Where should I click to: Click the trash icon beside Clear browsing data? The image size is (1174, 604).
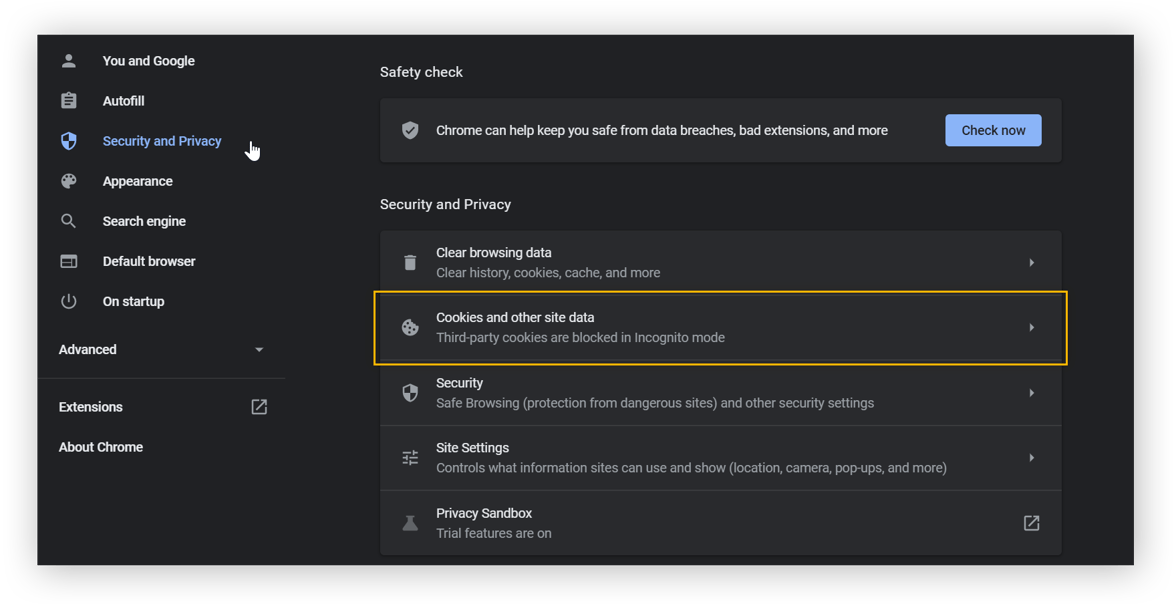[410, 262]
